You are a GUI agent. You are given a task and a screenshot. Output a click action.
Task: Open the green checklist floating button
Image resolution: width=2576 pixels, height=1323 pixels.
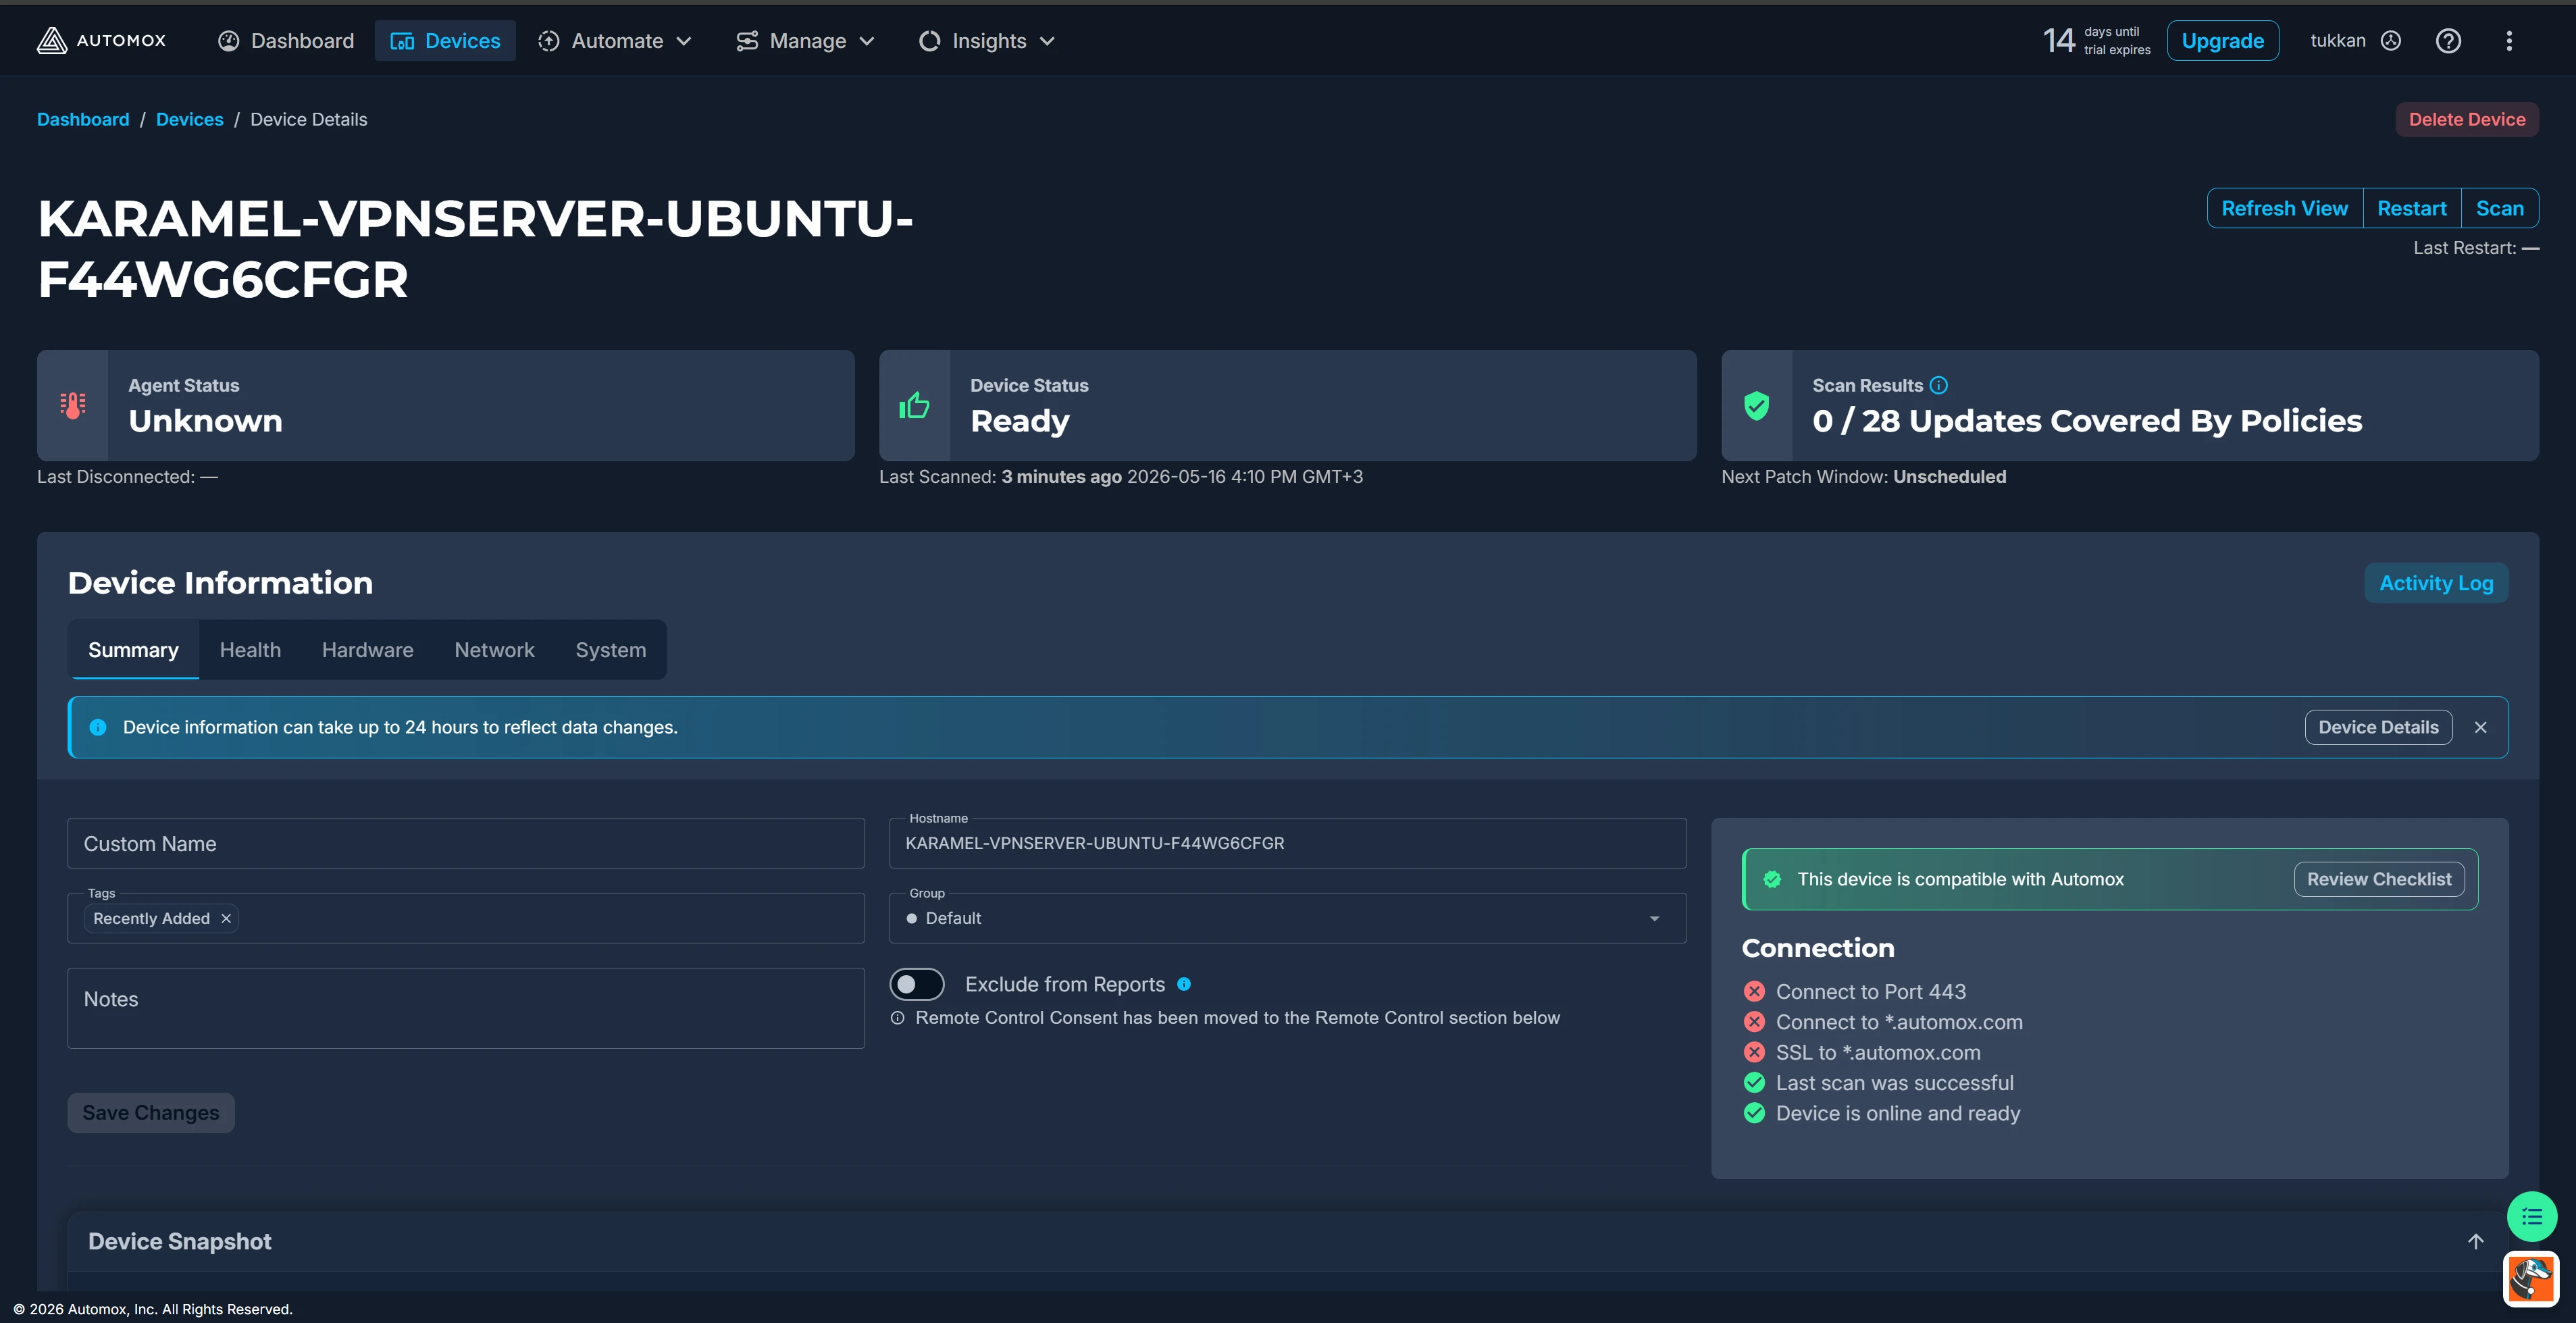pos(2532,1217)
